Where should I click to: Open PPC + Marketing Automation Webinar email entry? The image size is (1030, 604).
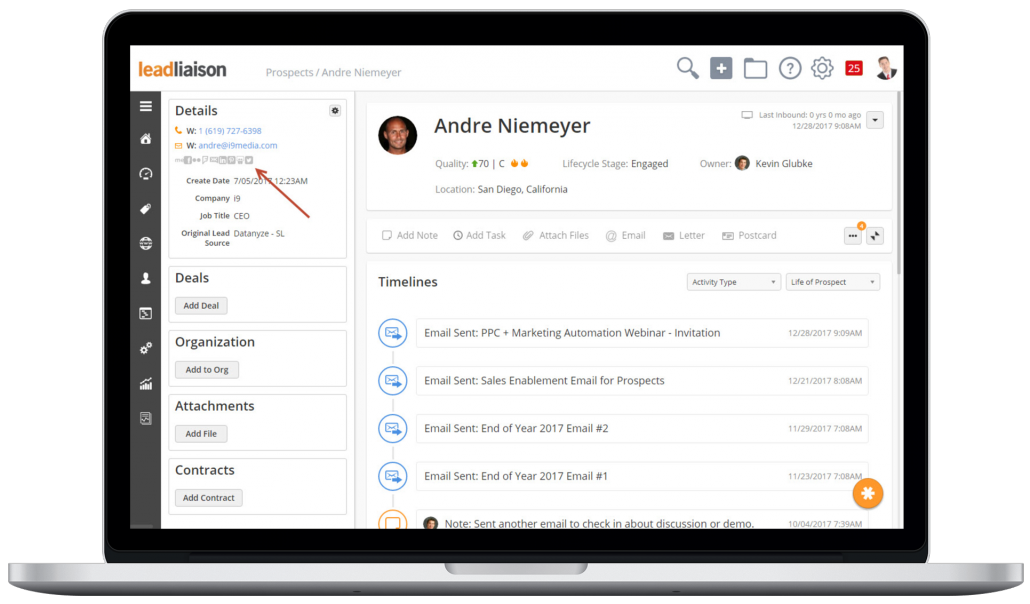tap(642, 333)
